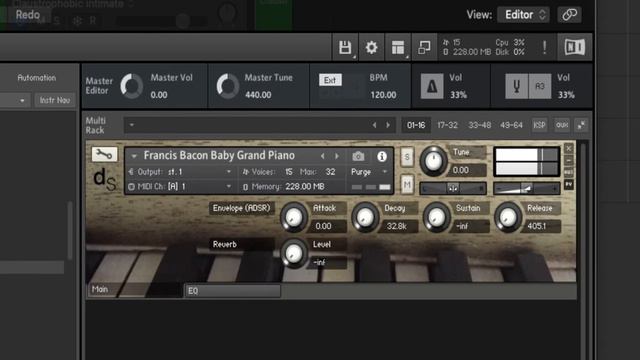Open the Purge dropdown menu

click(x=369, y=172)
